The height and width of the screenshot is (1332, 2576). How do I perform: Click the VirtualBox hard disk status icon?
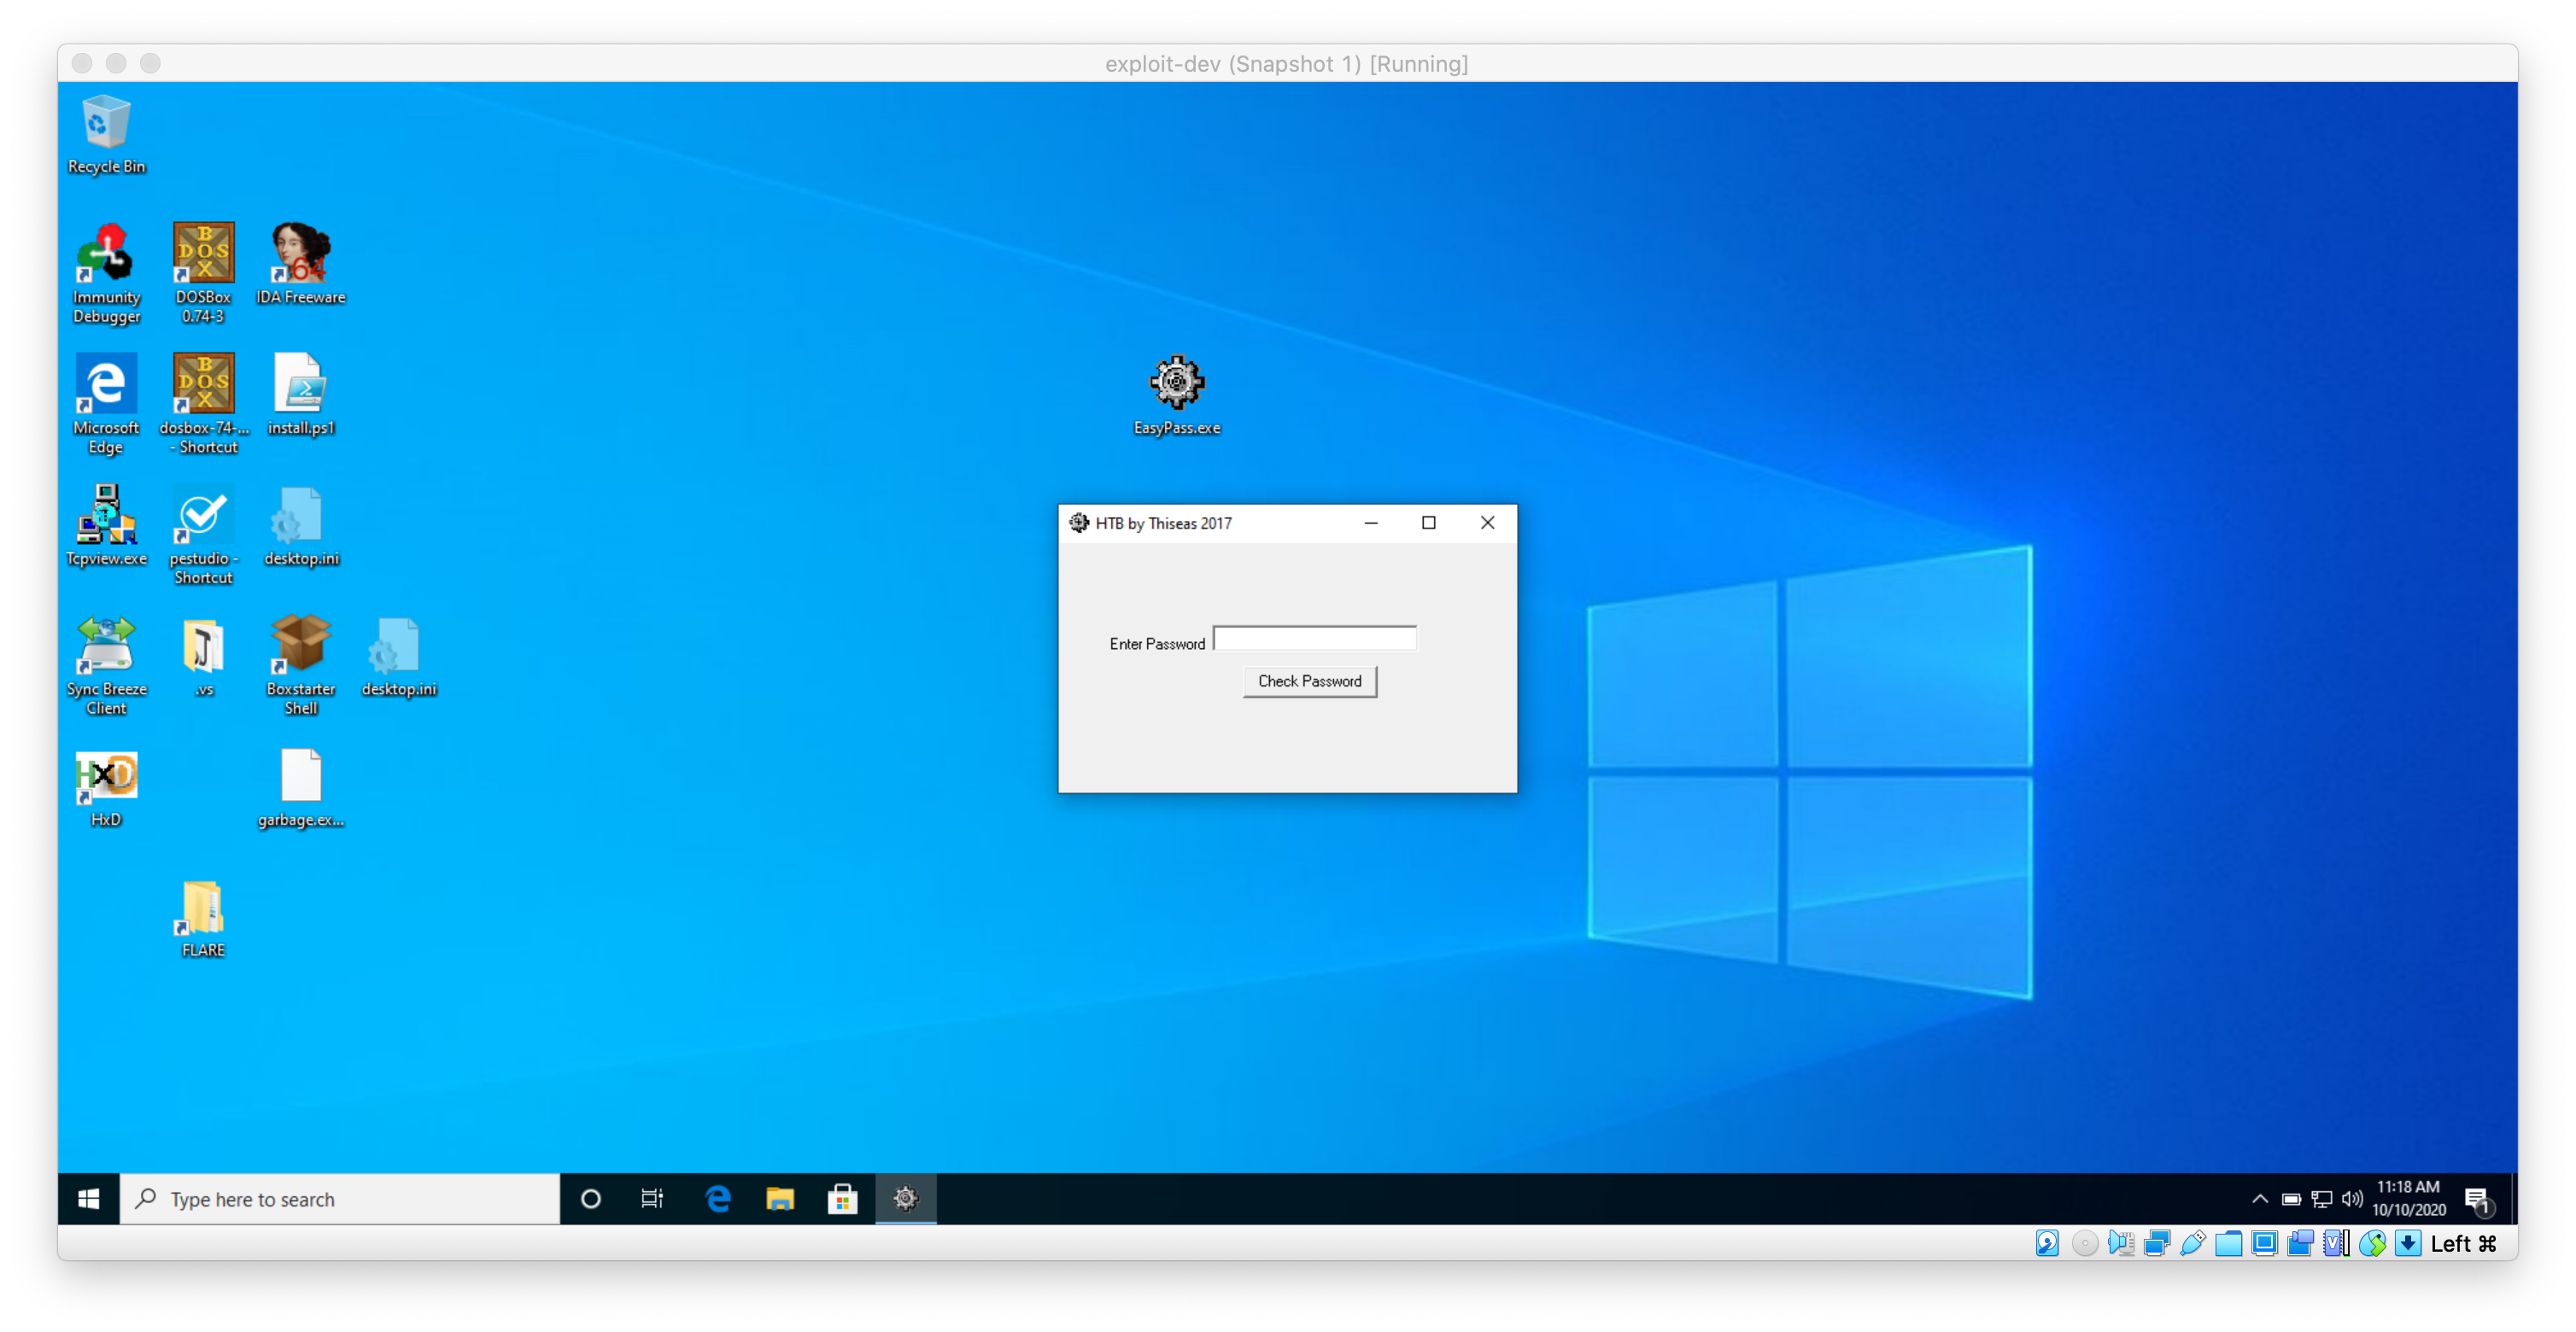tap(2047, 1243)
